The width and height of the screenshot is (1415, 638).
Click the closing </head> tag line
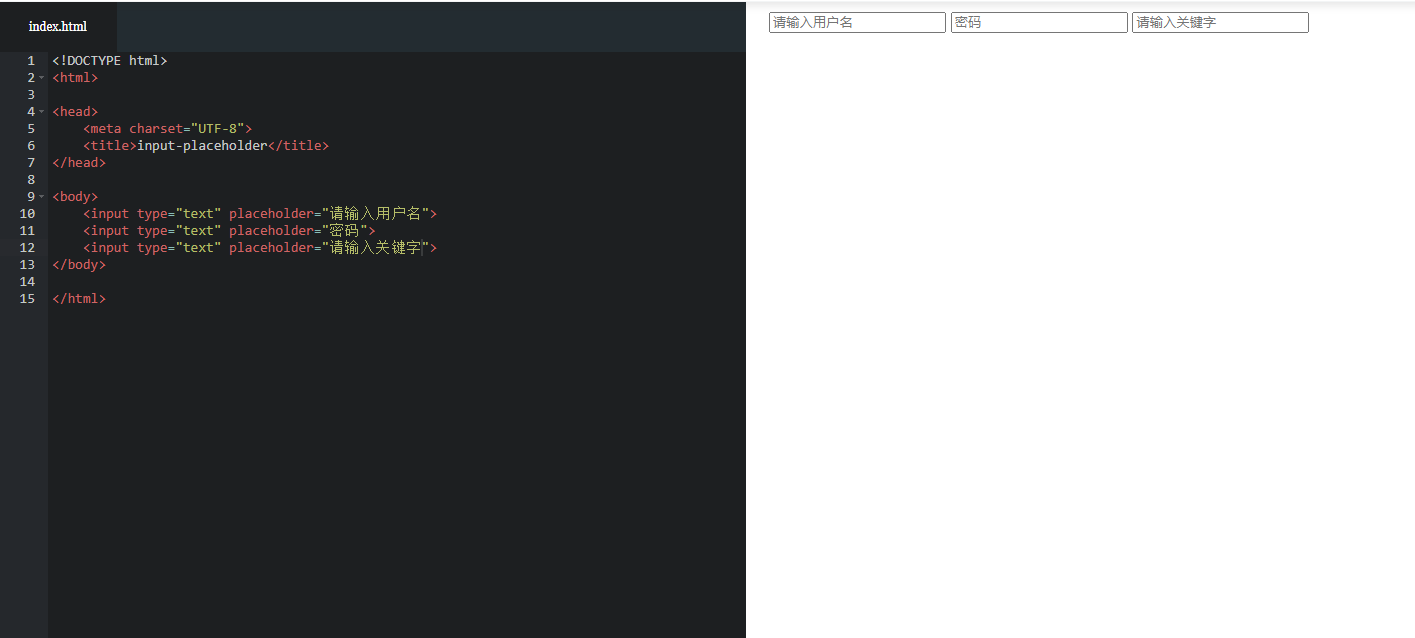[79, 162]
